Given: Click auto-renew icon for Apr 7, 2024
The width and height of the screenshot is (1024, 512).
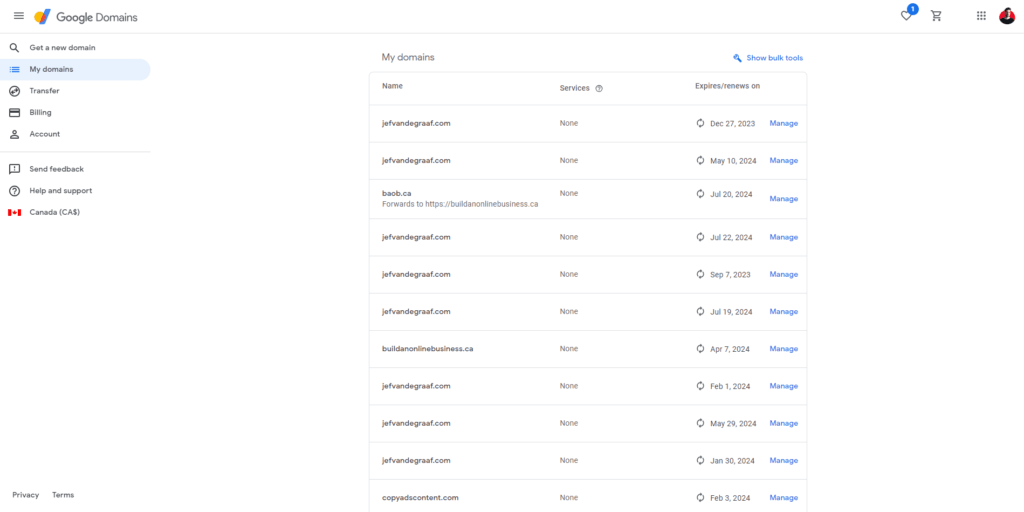Looking at the screenshot, I should click(x=701, y=348).
